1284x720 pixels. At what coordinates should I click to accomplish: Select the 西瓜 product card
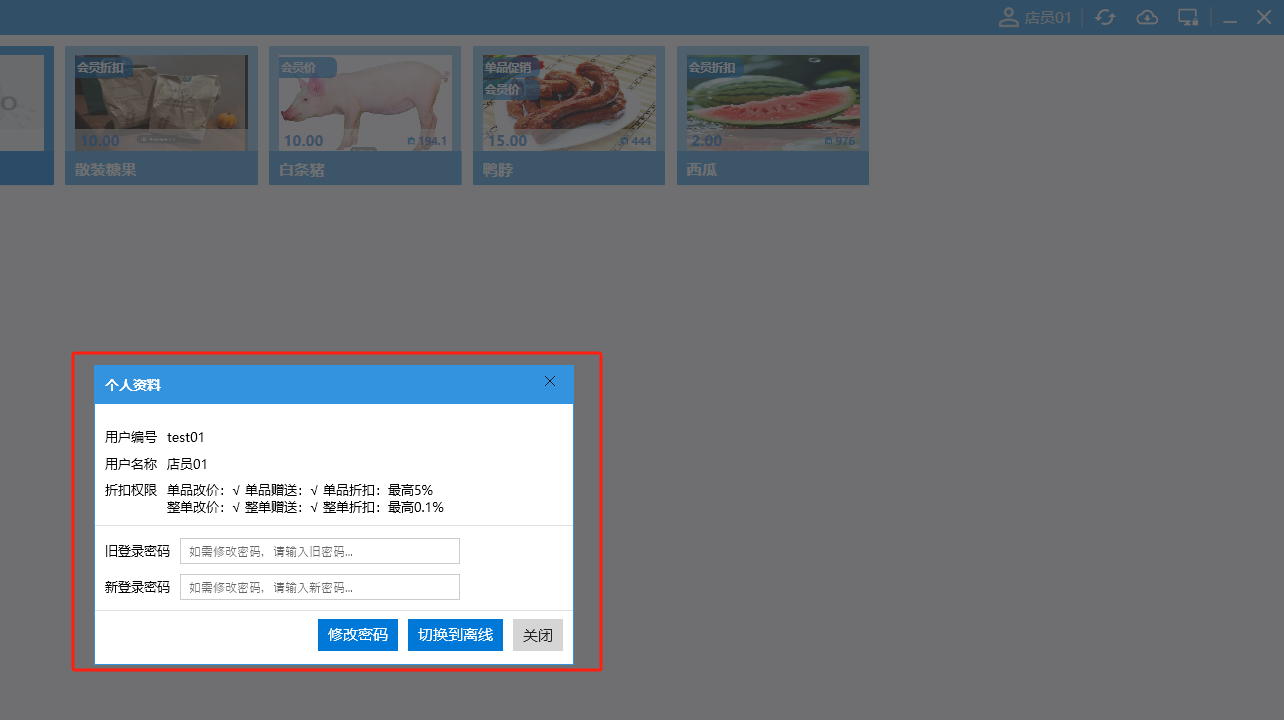pyautogui.click(x=773, y=115)
